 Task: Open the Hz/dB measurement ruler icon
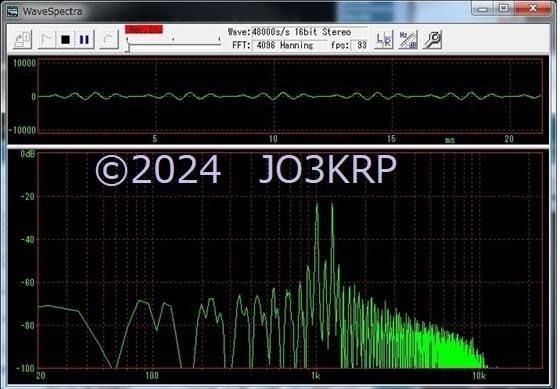click(x=408, y=40)
